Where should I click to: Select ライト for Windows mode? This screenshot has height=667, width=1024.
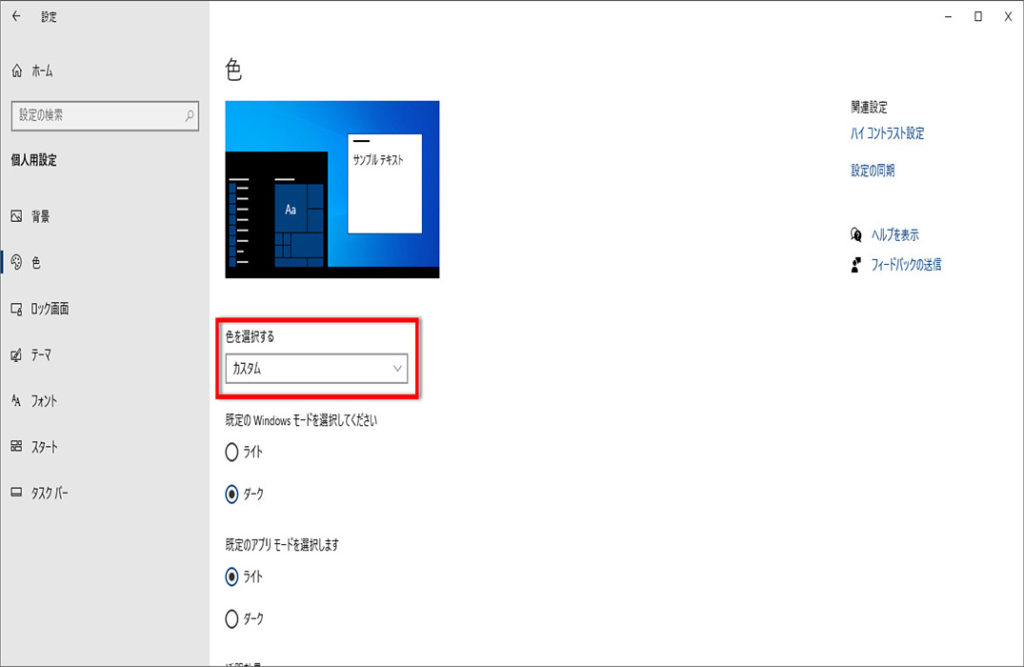(232, 452)
